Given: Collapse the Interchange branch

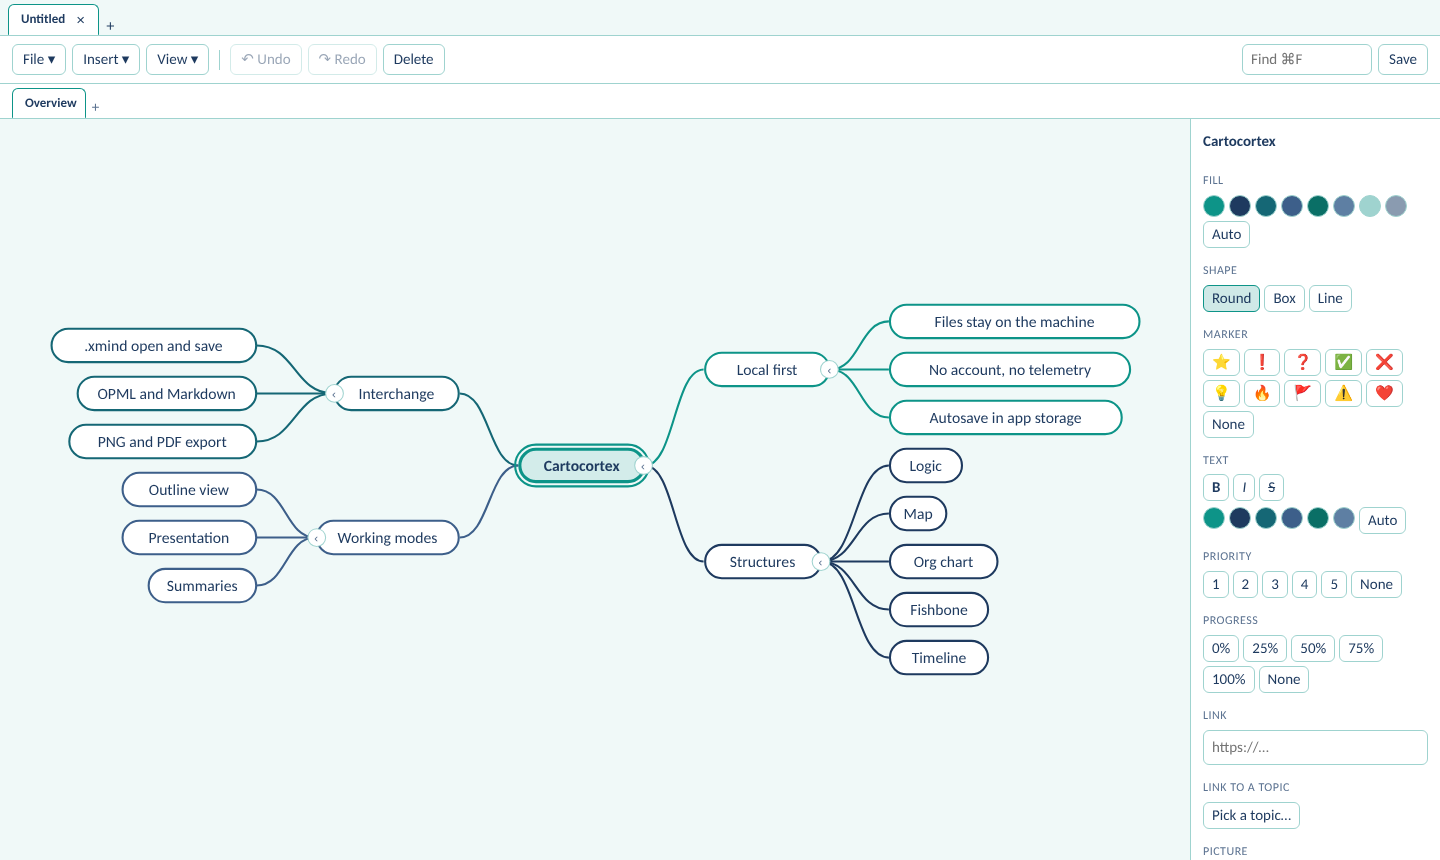Looking at the screenshot, I should [x=334, y=394].
